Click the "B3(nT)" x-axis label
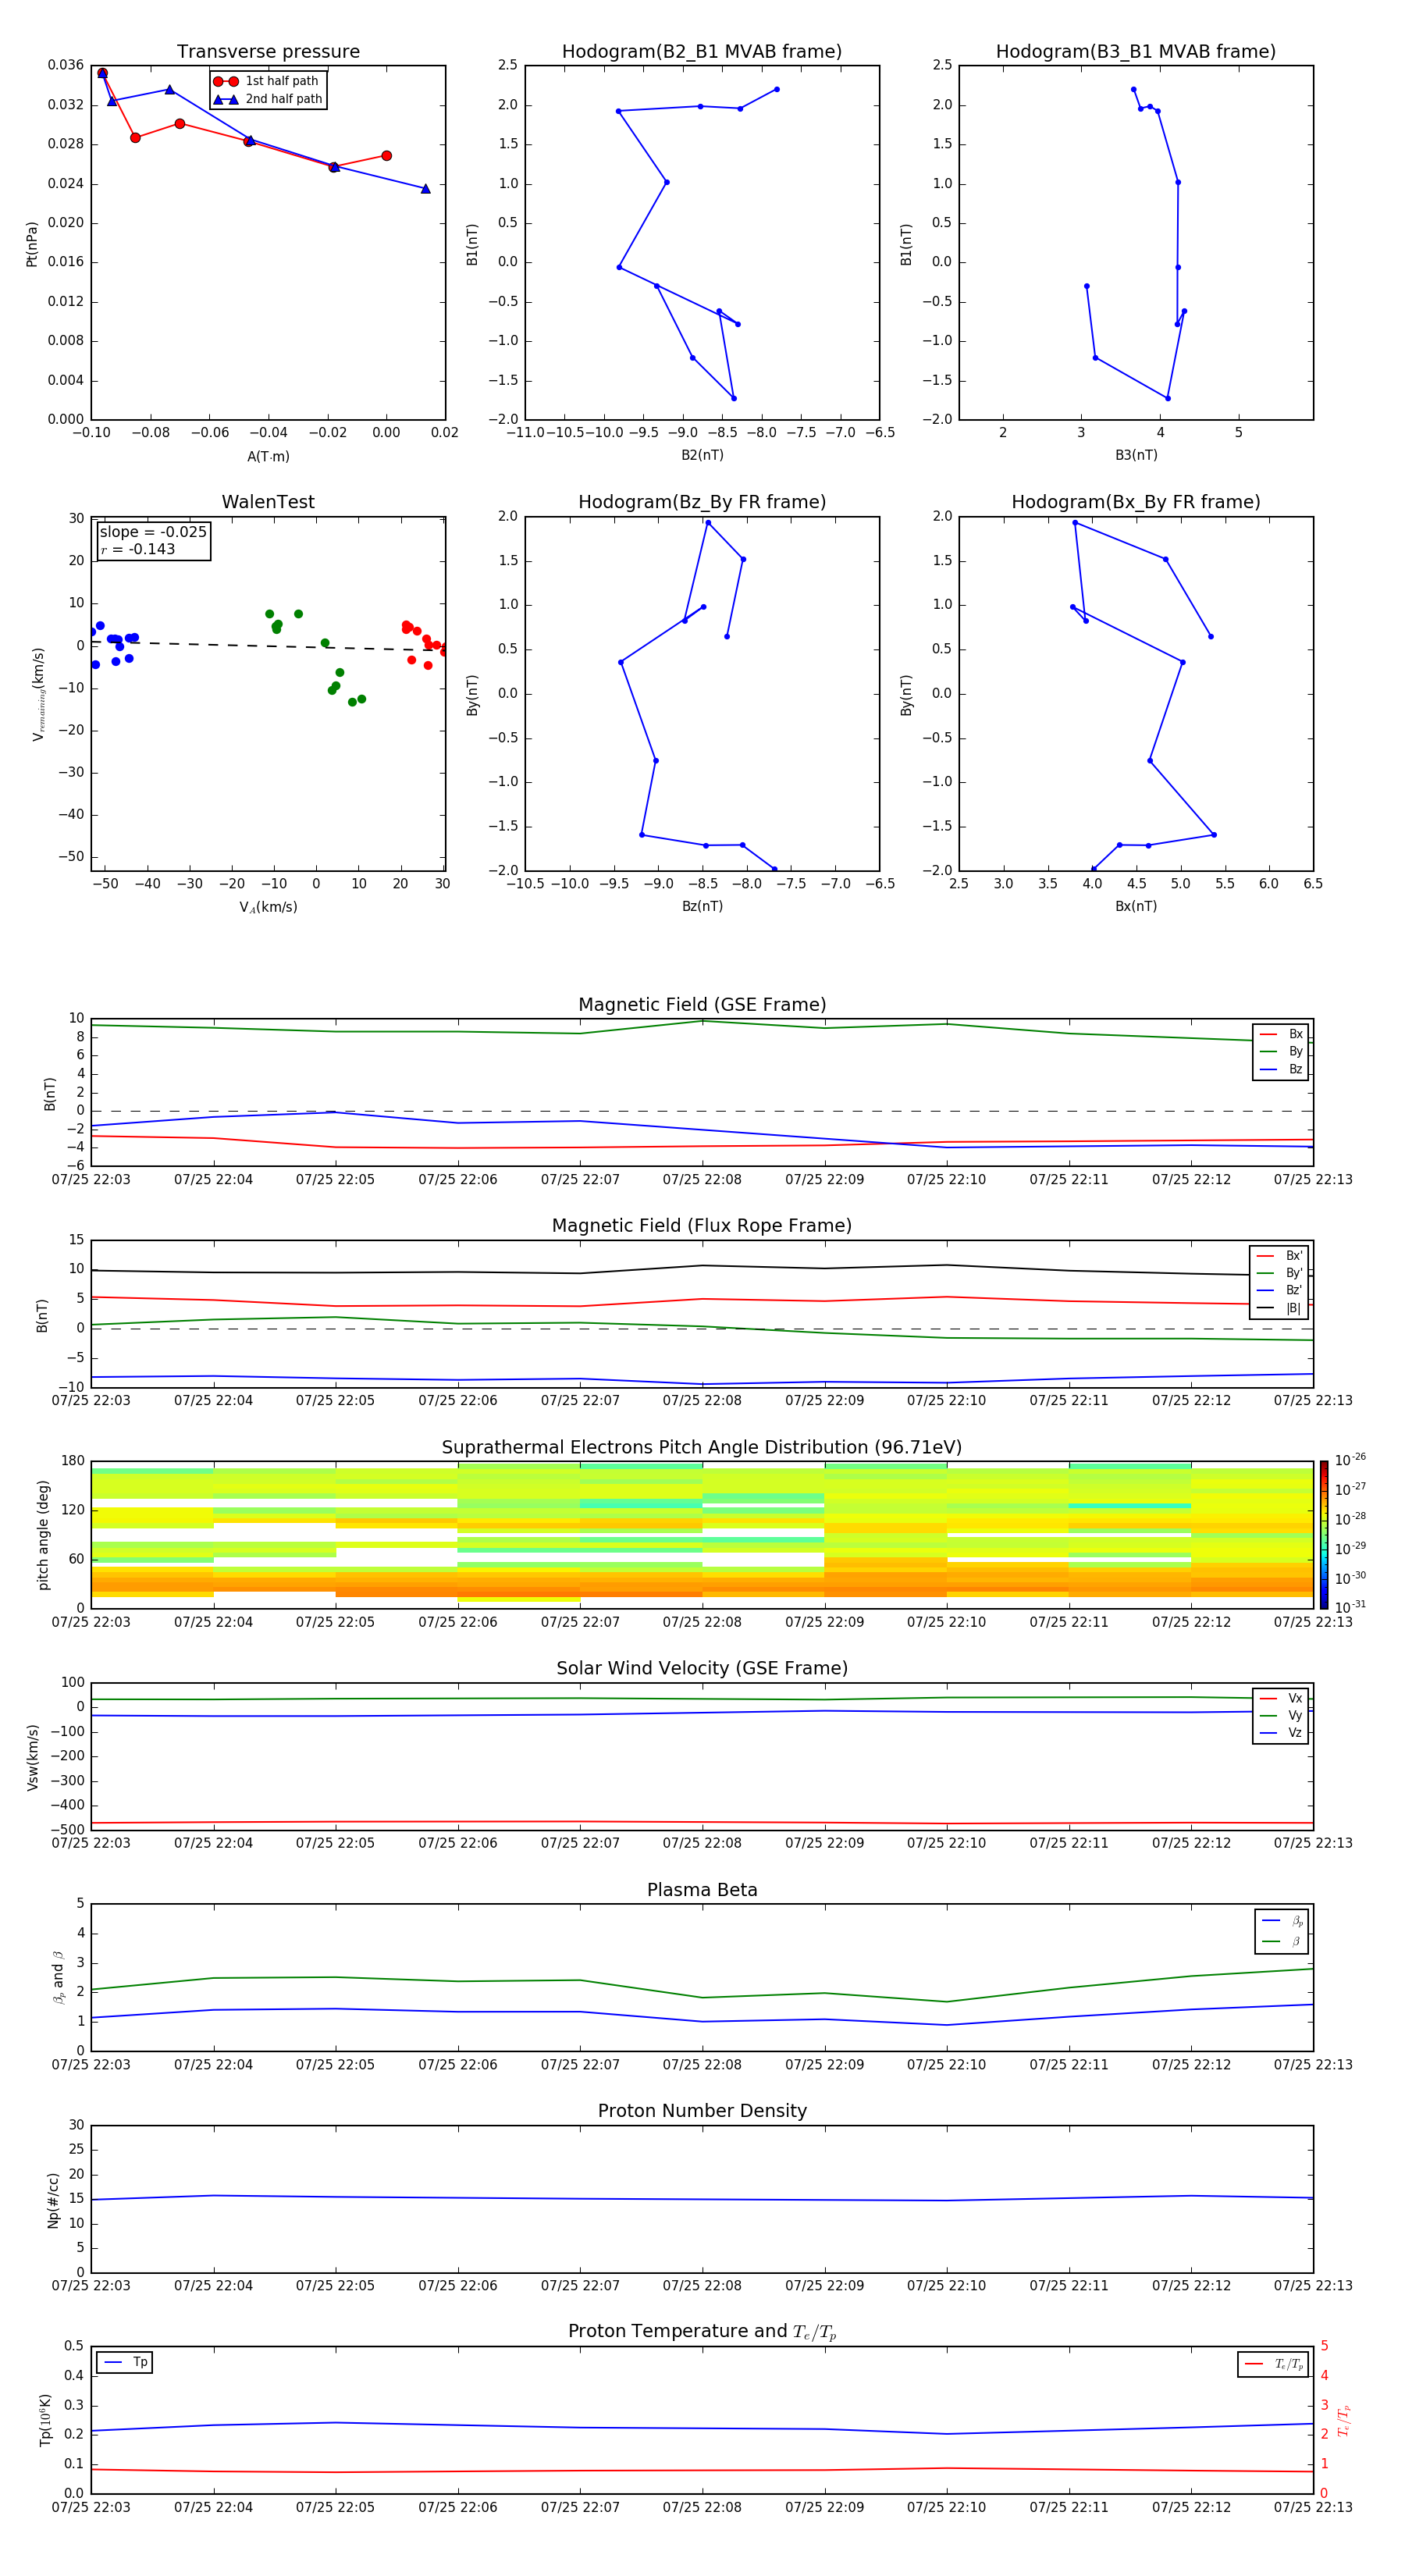This screenshot has height=2576, width=1405. click(x=1136, y=455)
